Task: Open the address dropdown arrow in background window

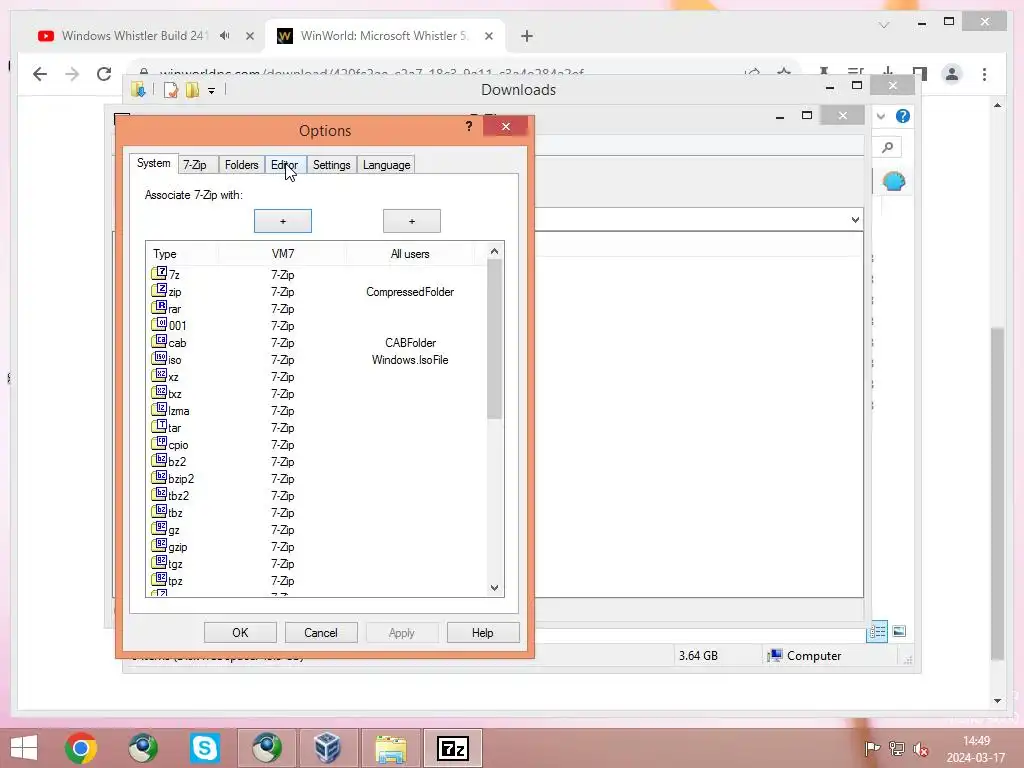Action: [x=856, y=220]
